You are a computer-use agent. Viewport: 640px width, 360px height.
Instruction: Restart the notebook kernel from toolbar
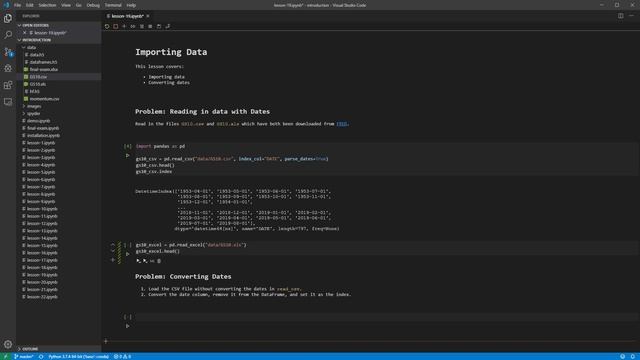pos(107,26)
